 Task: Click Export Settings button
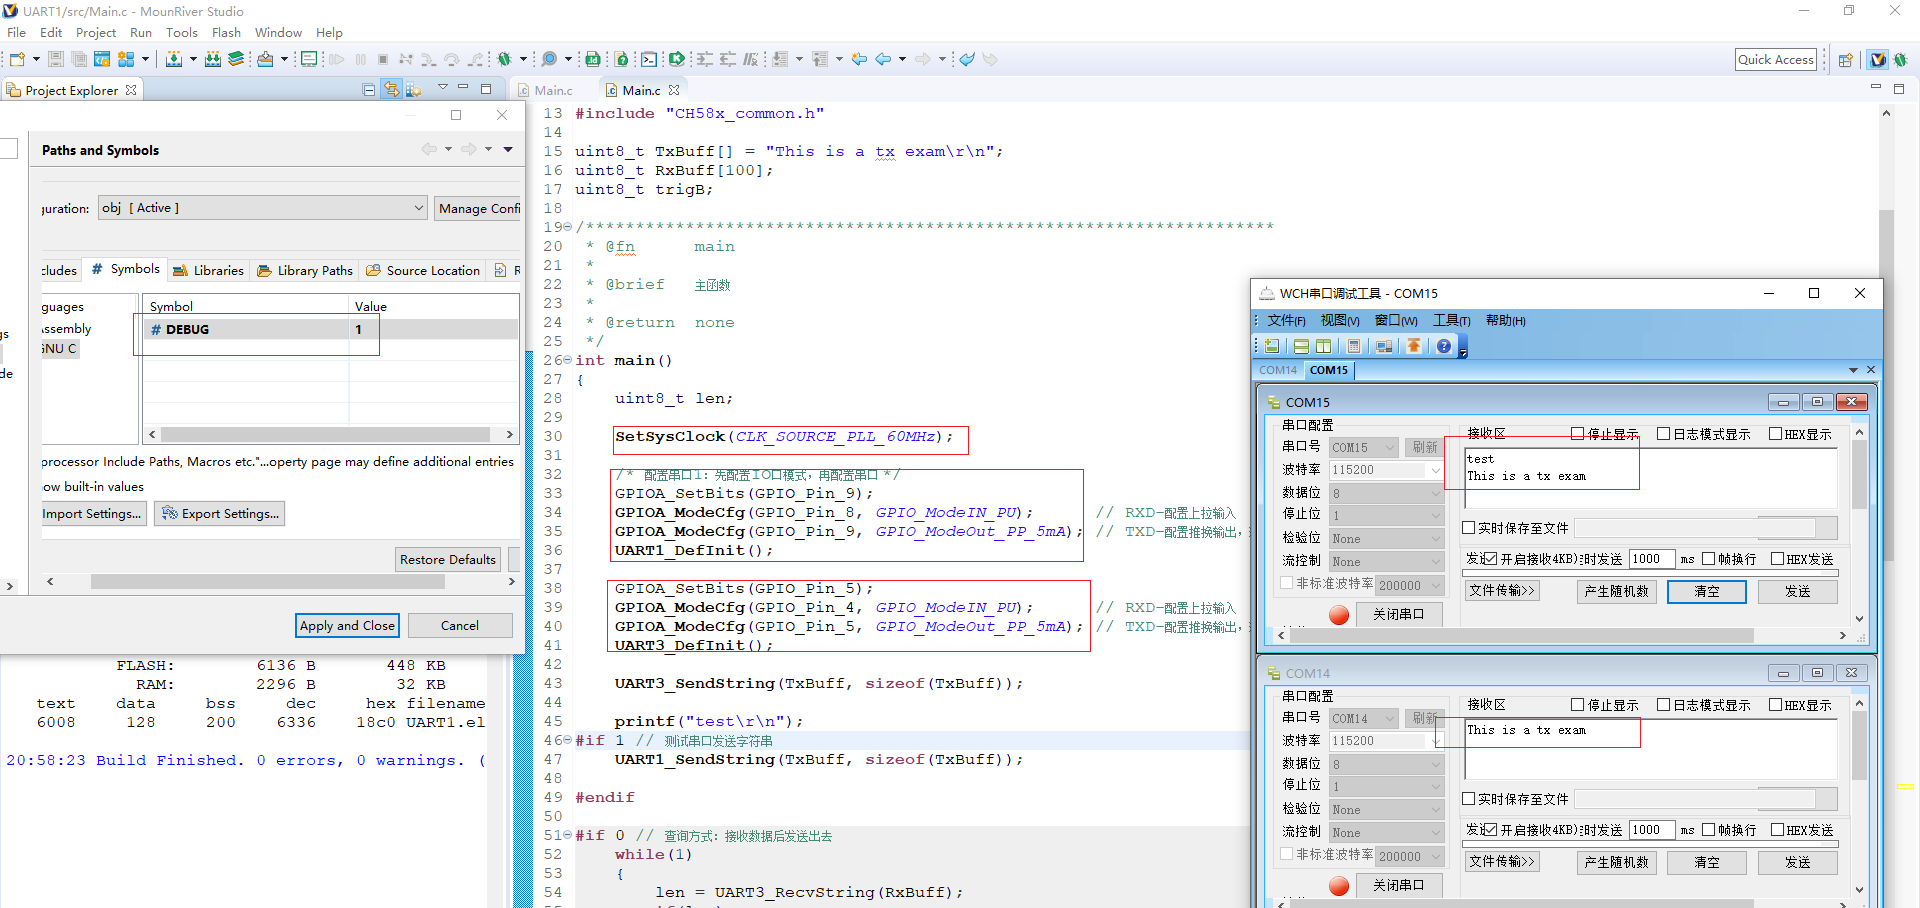point(221,513)
